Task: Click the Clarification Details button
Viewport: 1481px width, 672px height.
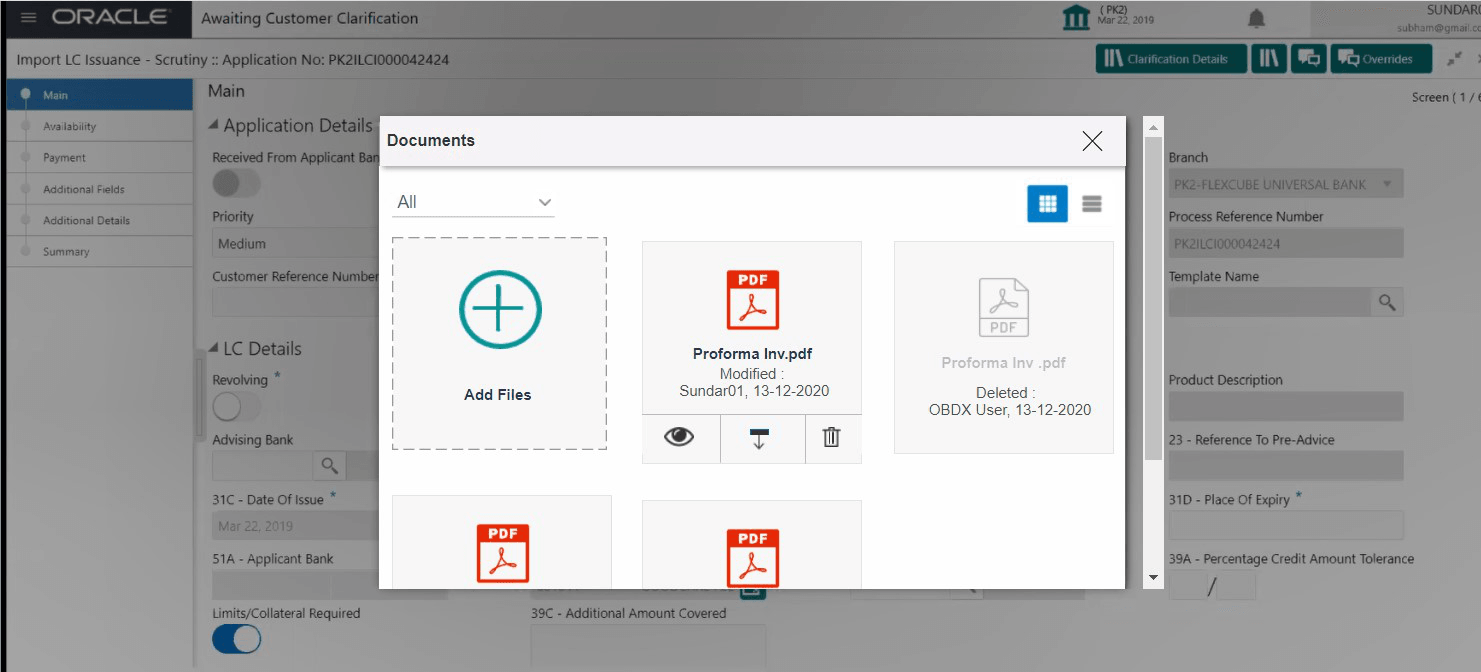Action: (x=1170, y=58)
